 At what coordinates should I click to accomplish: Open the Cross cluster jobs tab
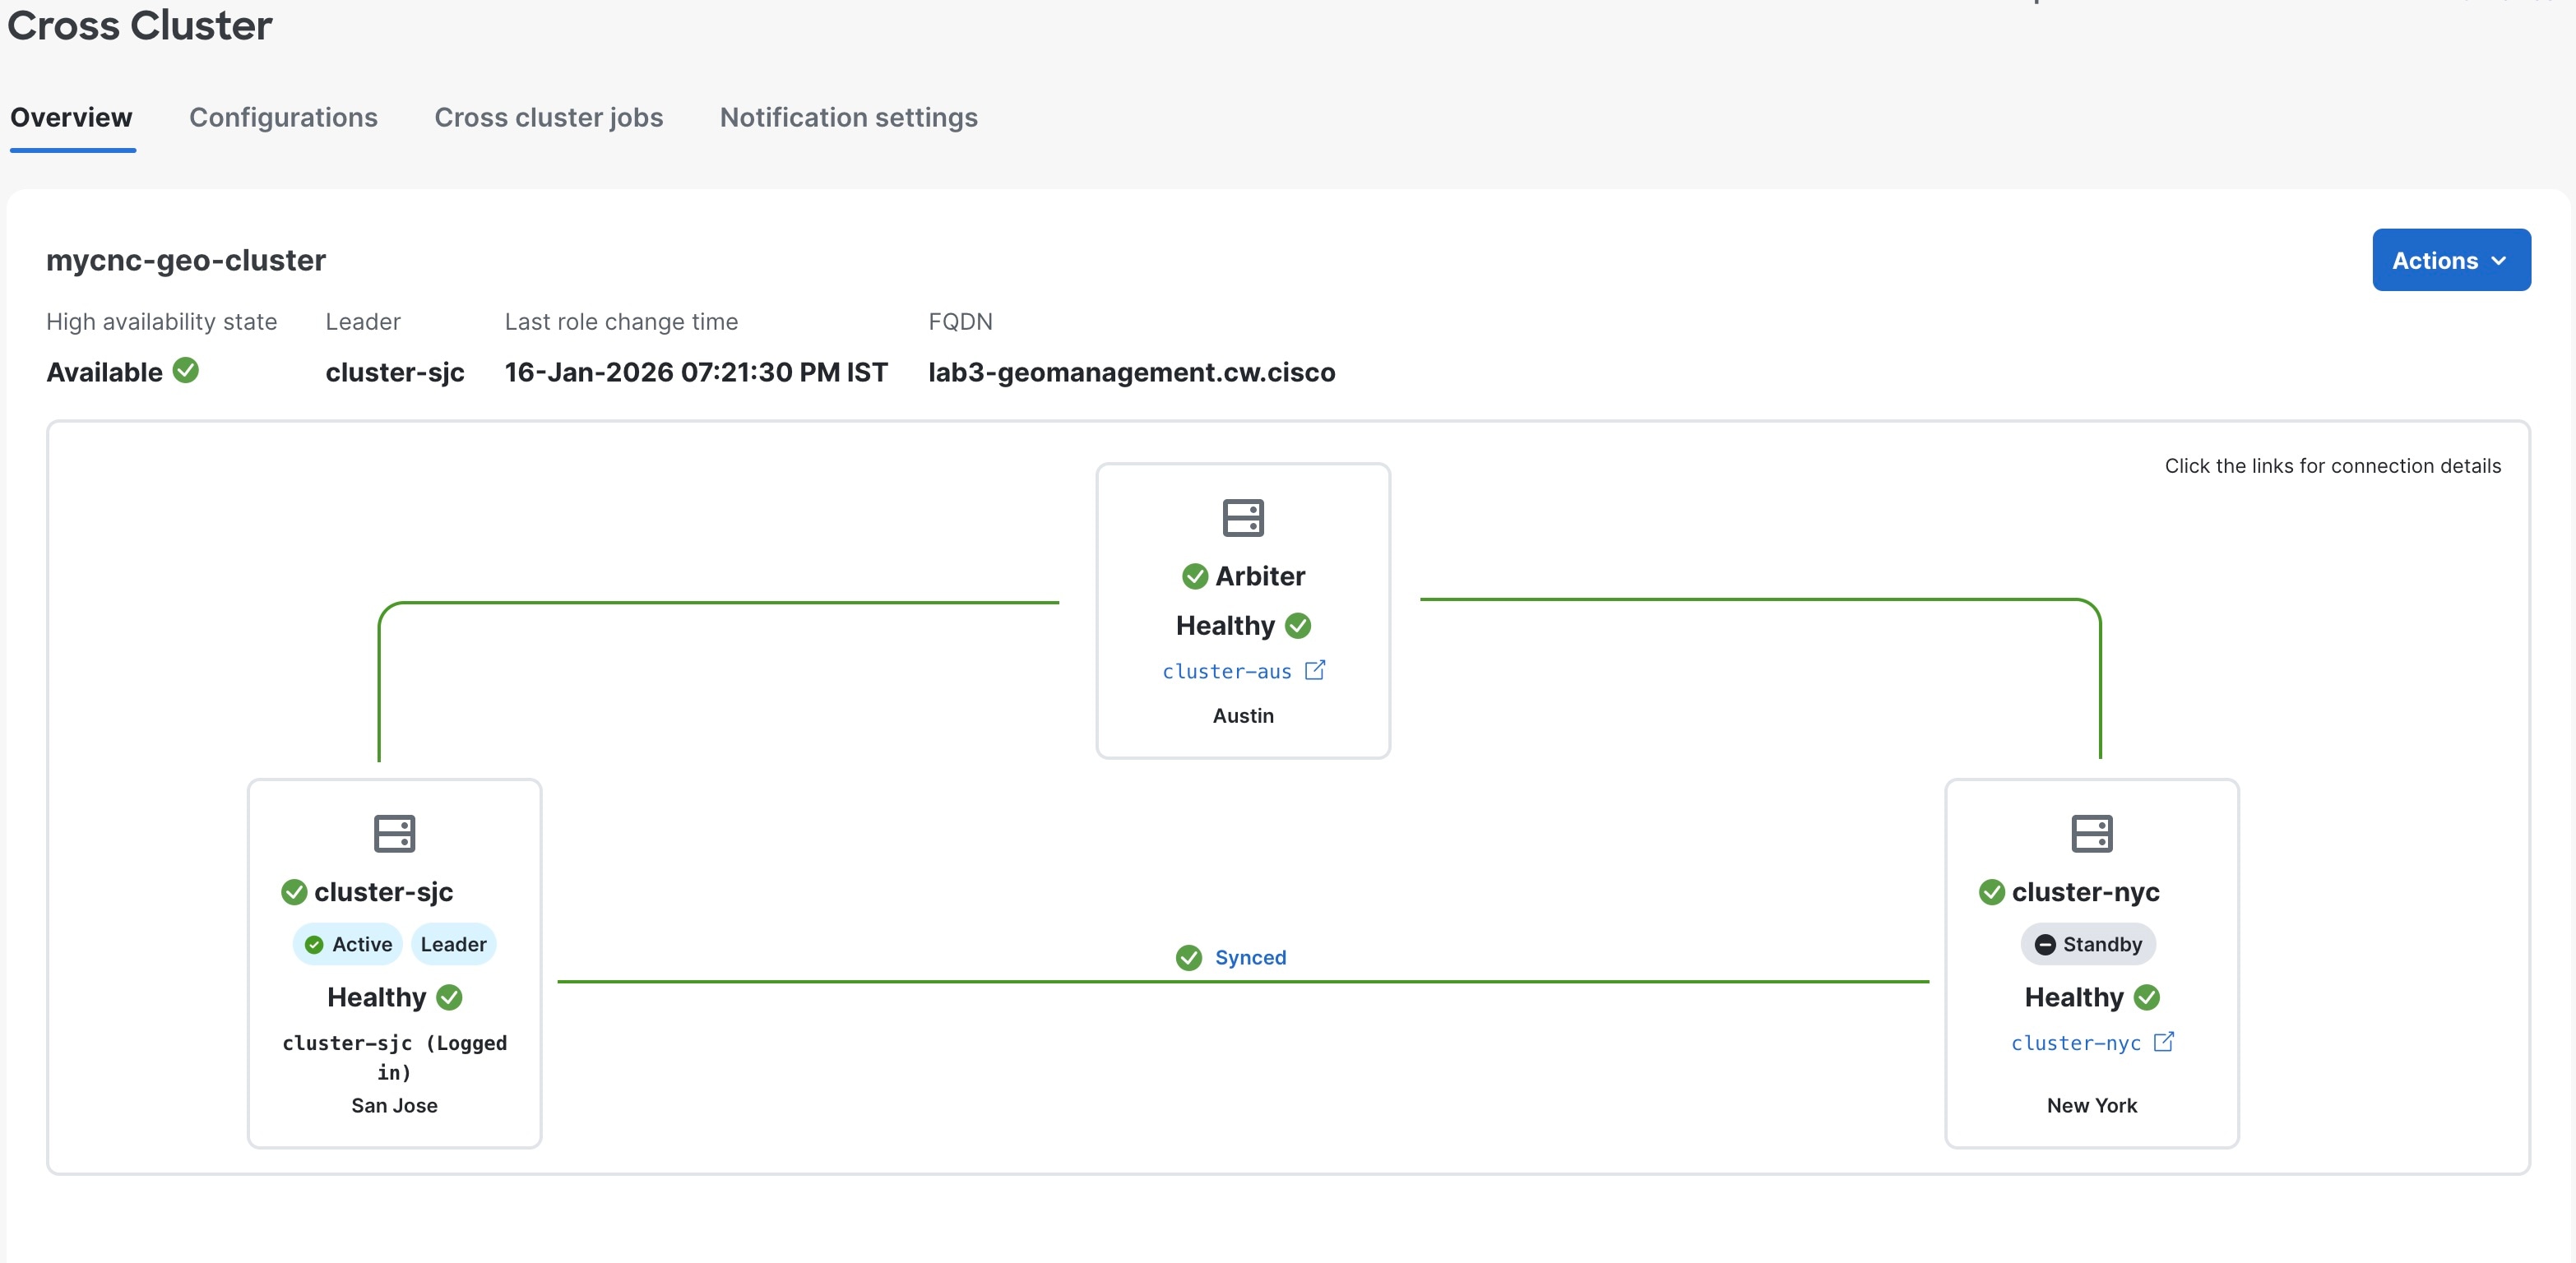point(548,117)
